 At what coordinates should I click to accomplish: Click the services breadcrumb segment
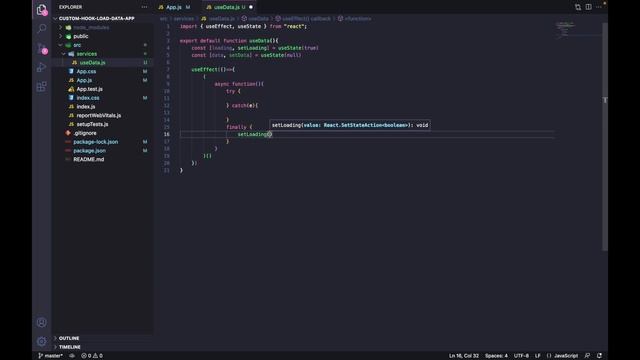pos(184,19)
